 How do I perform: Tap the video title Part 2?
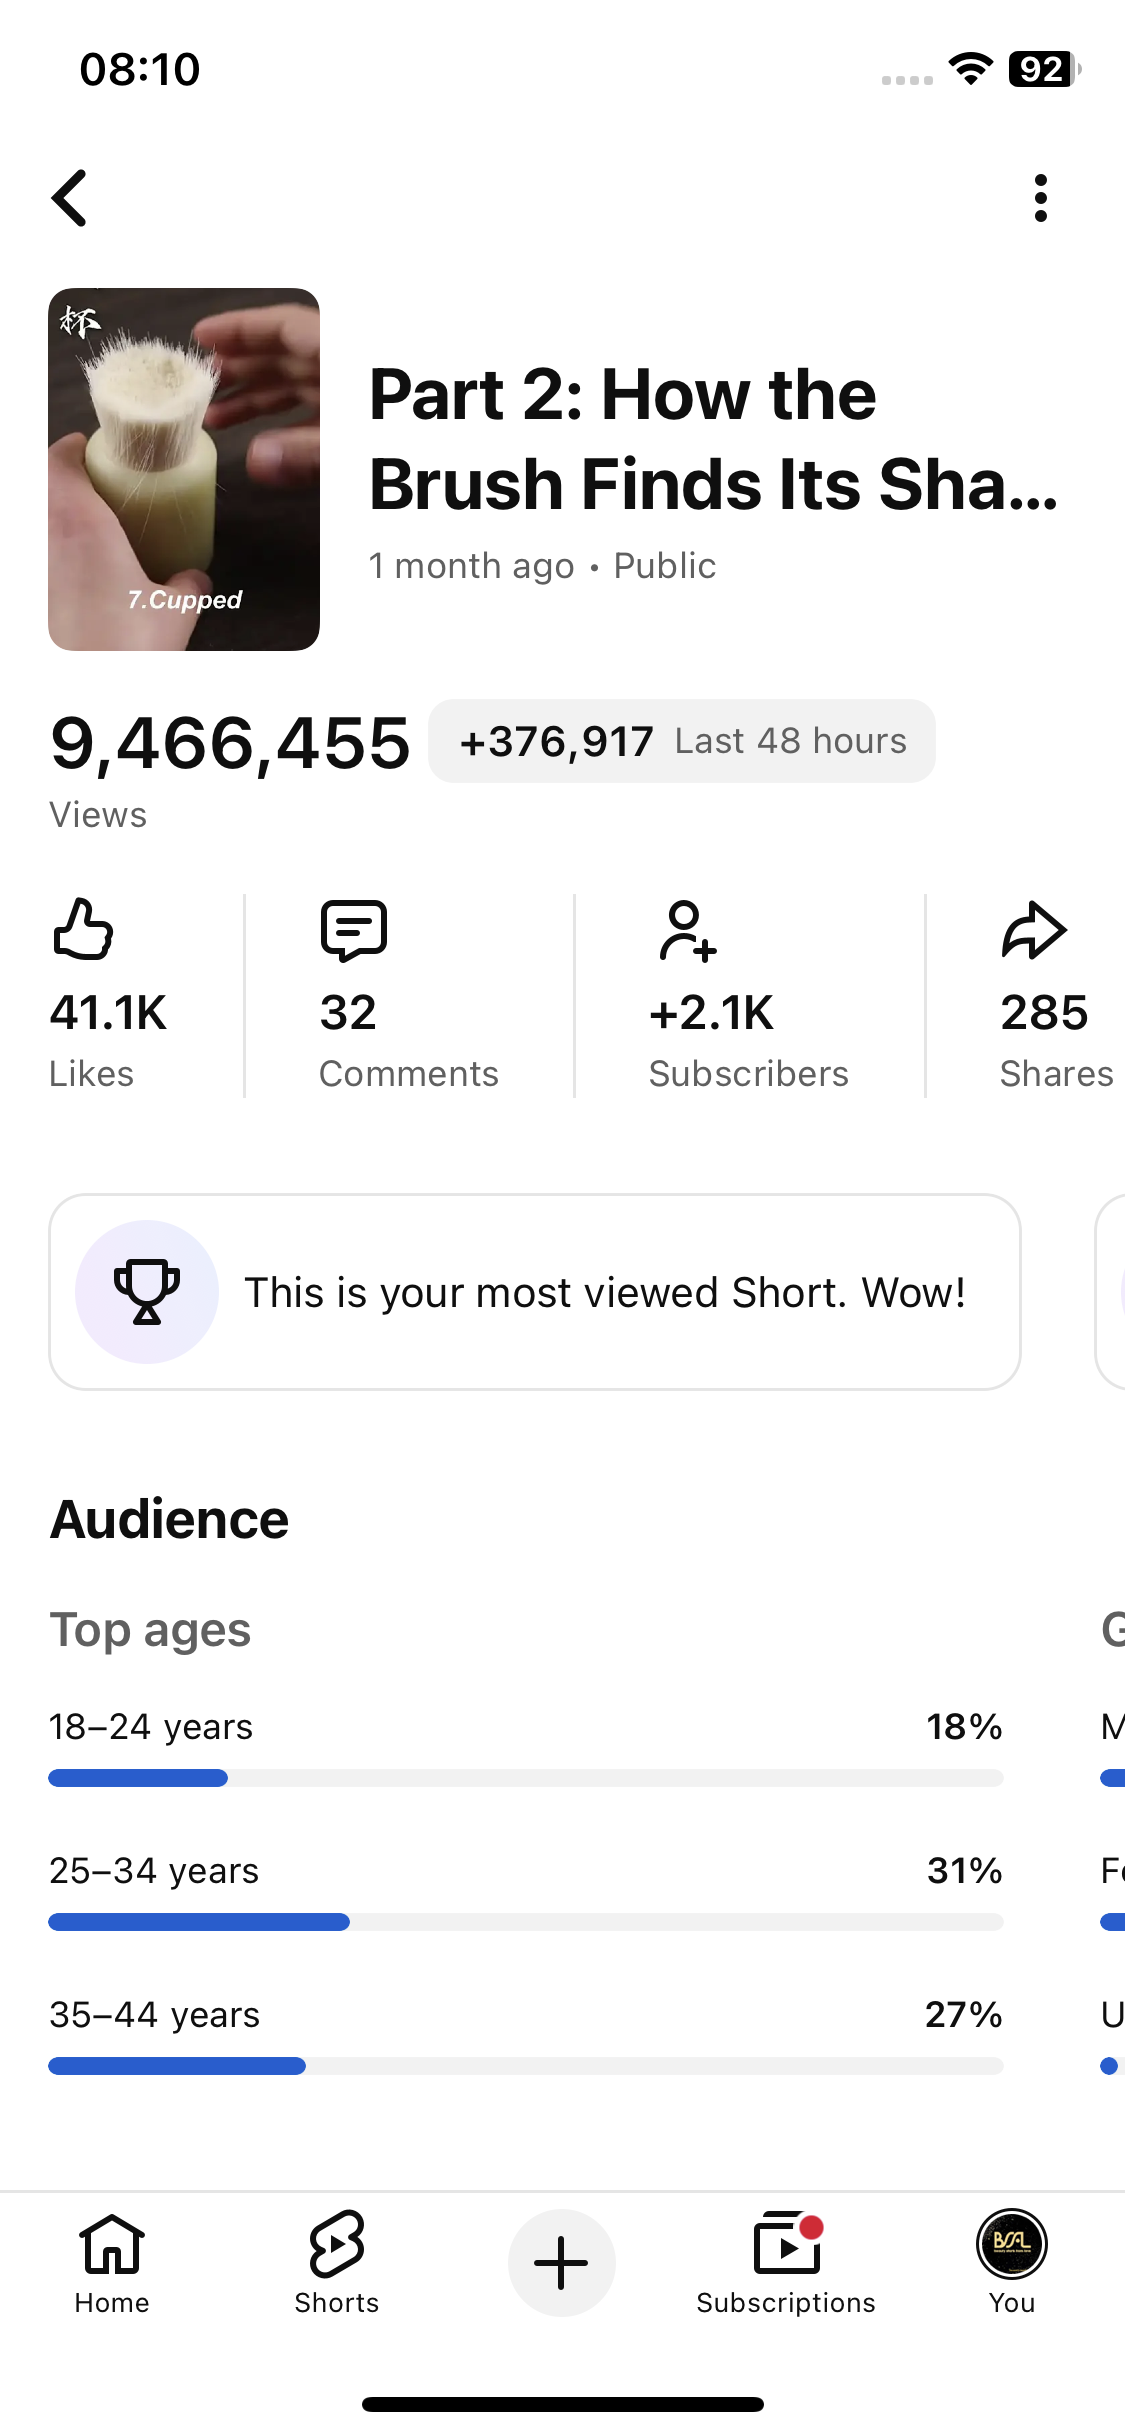coord(713,439)
